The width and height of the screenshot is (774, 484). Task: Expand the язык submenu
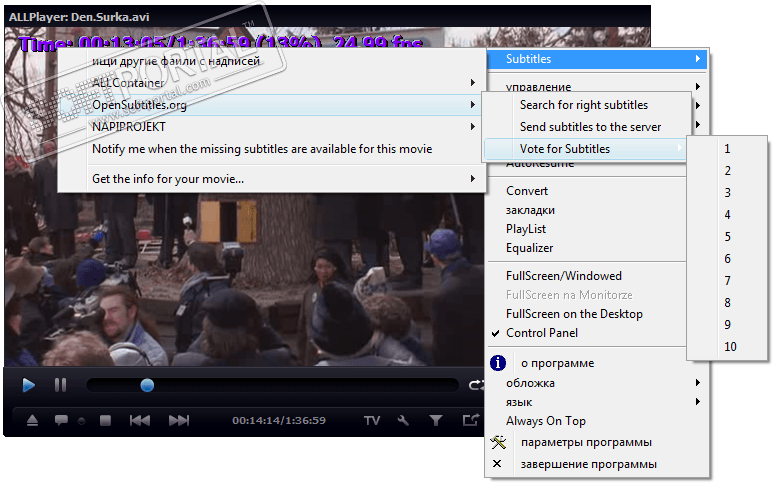(x=598, y=402)
